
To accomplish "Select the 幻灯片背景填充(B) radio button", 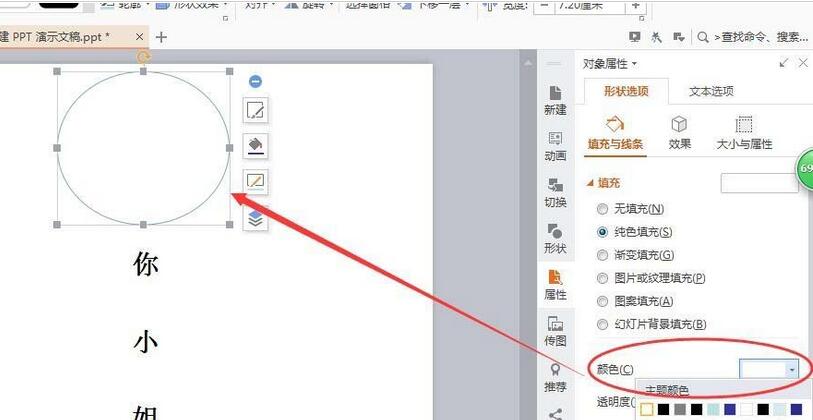I will pyautogui.click(x=602, y=325).
